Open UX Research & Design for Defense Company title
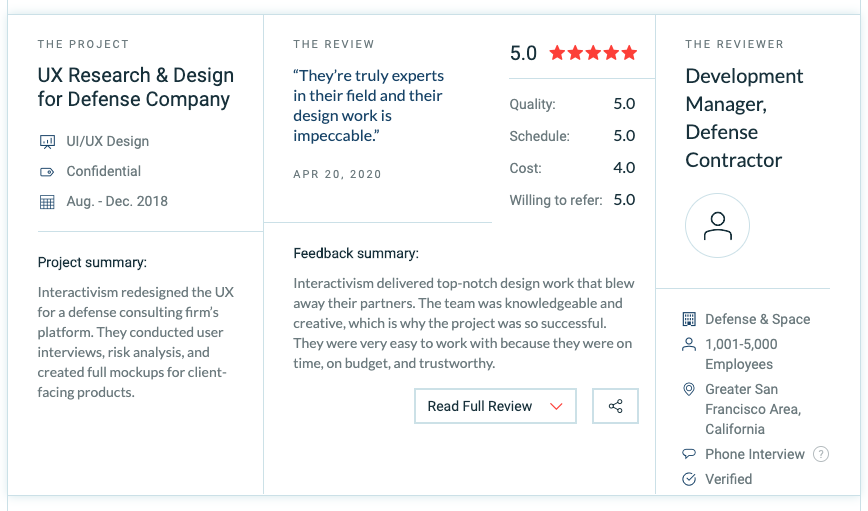Screen dimensions: 868x511 point(136,87)
